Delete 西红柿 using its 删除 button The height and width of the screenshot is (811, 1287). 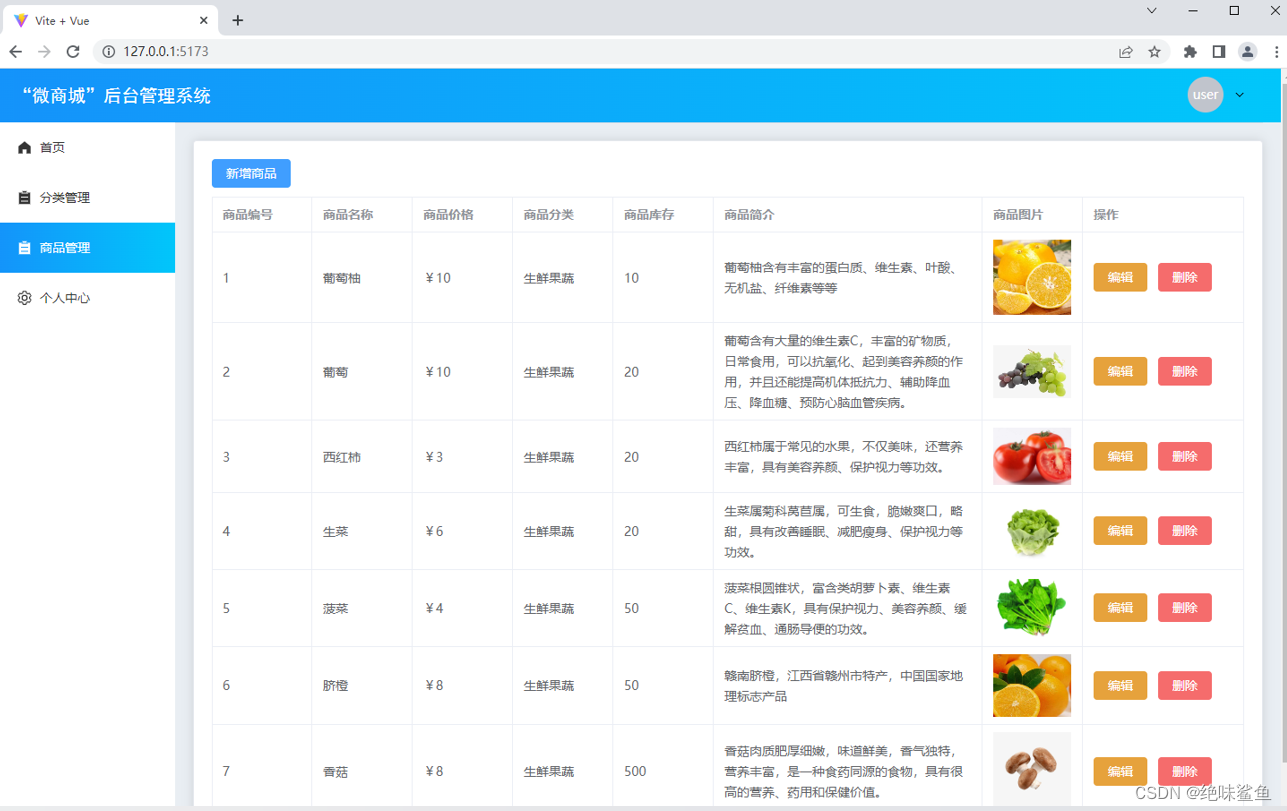[x=1184, y=456]
